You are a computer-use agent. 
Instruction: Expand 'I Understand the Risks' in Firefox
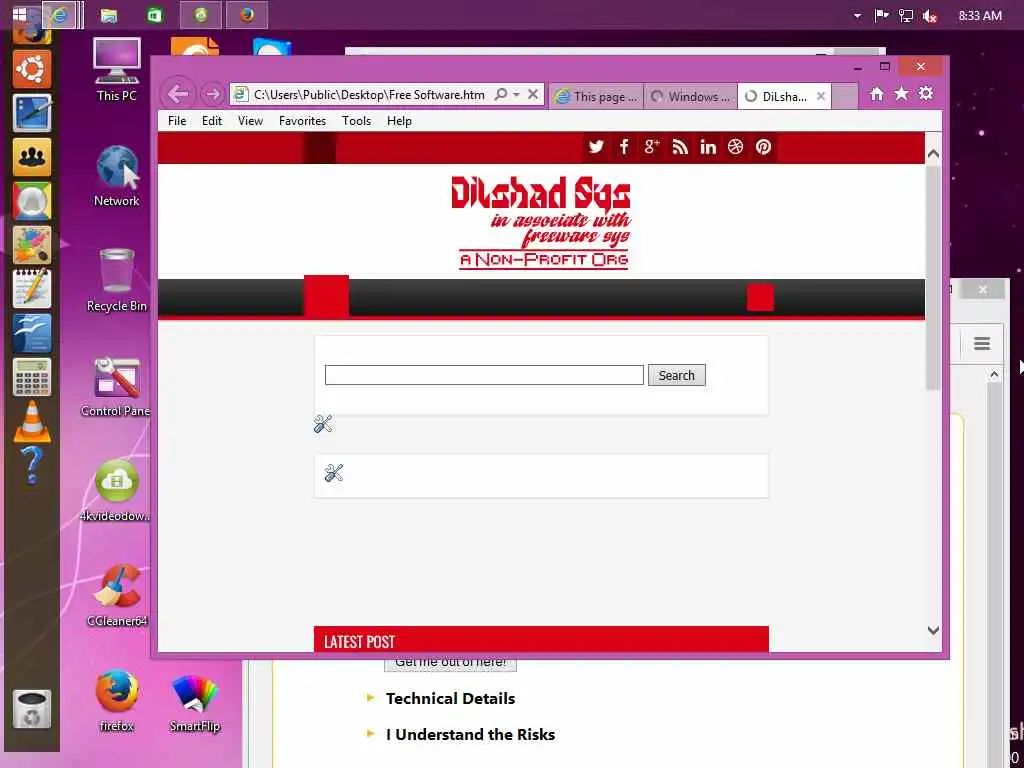tap(470, 735)
